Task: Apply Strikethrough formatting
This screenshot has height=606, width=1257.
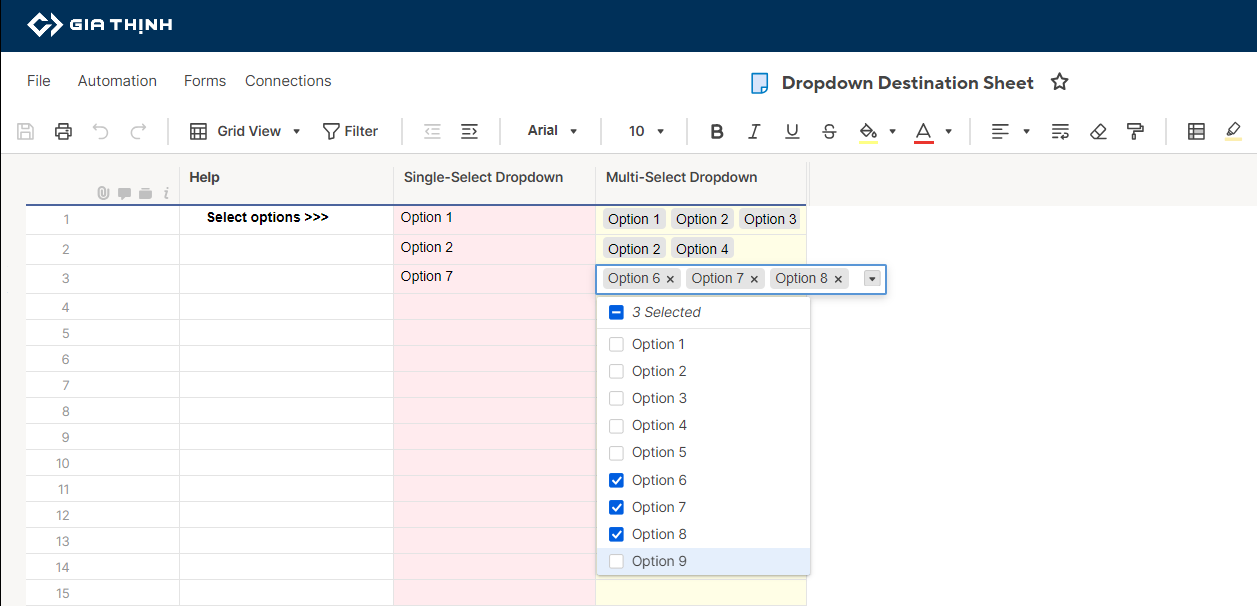Action: (x=829, y=131)
